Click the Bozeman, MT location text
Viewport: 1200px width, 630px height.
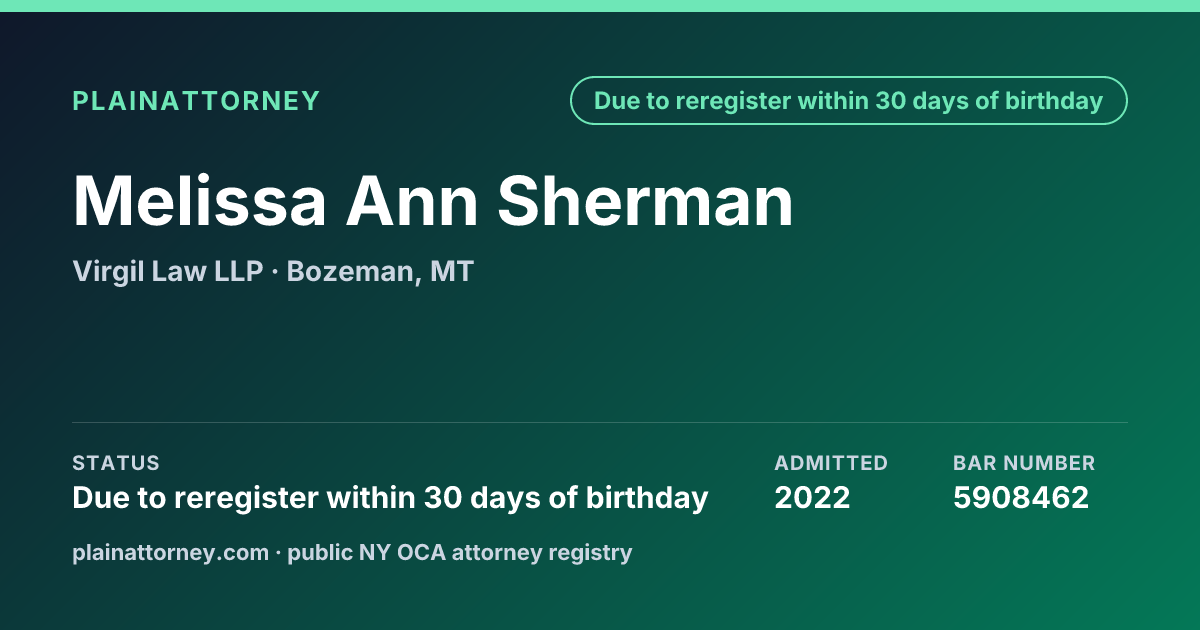[x=380, y=272]
